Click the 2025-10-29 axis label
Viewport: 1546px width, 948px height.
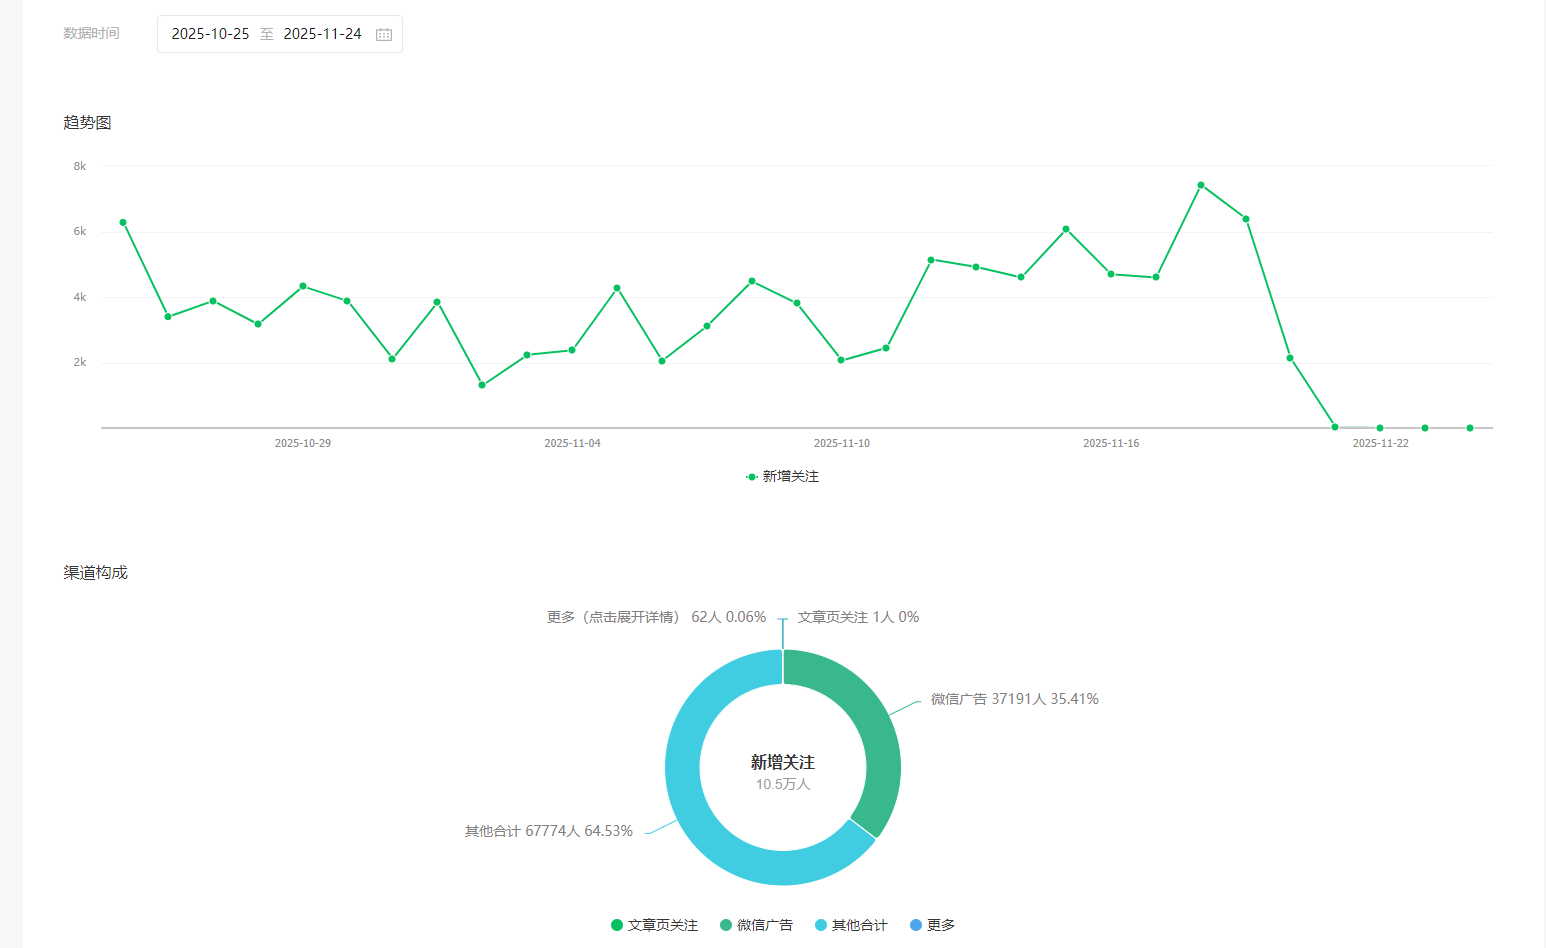point(303,443)
